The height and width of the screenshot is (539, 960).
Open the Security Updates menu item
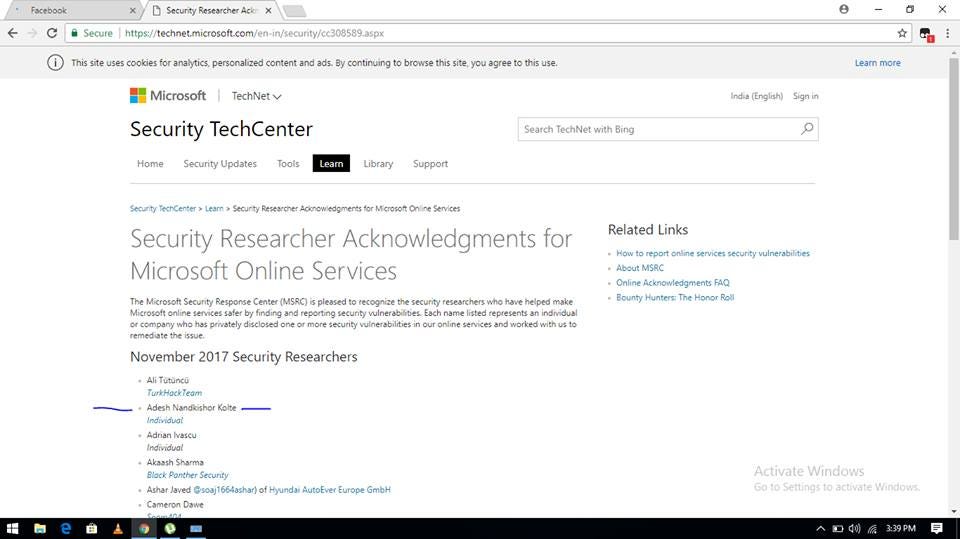point(220,164)
